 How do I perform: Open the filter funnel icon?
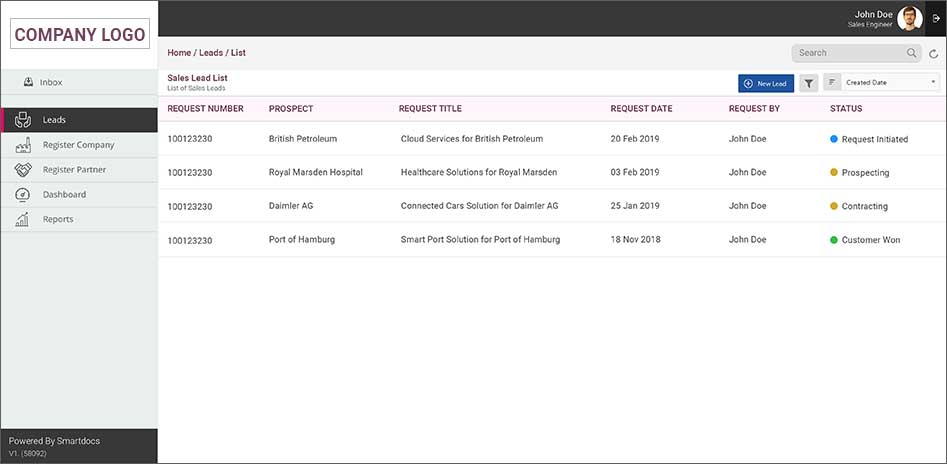pos(808,83)
